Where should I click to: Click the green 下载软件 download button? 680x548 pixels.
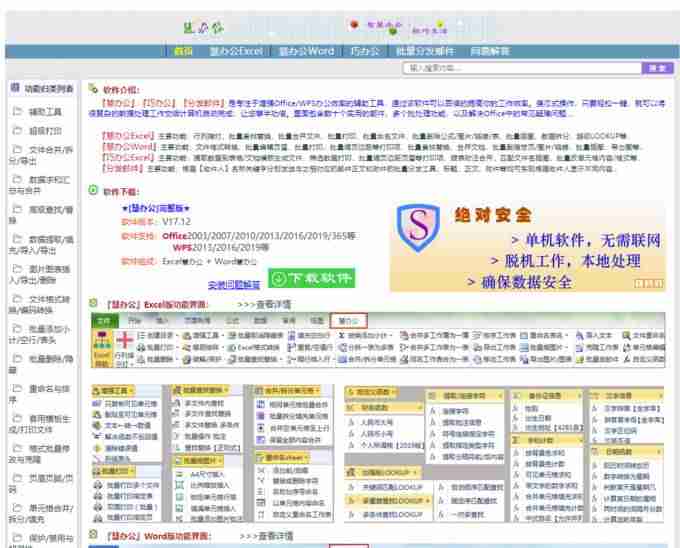[x=311, y=278]
